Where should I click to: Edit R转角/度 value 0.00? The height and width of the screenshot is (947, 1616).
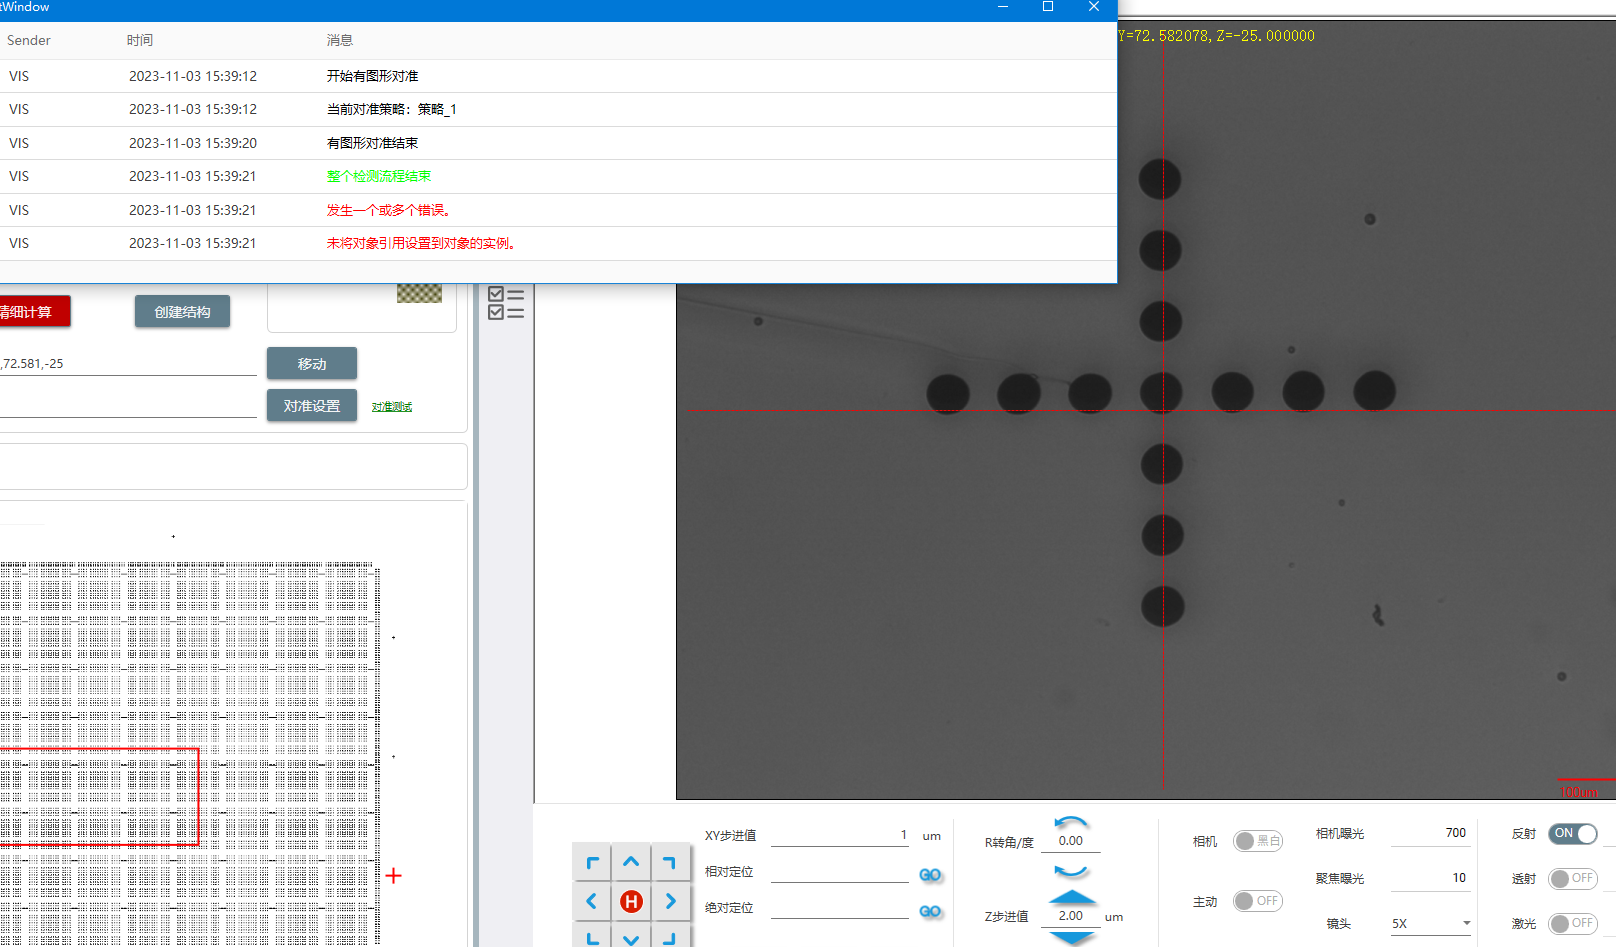(x=1071, y=841)
